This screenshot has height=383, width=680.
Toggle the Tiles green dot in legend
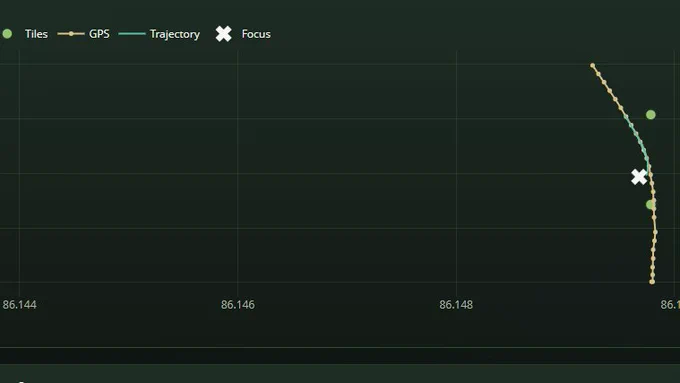click(x=7, y=34)
